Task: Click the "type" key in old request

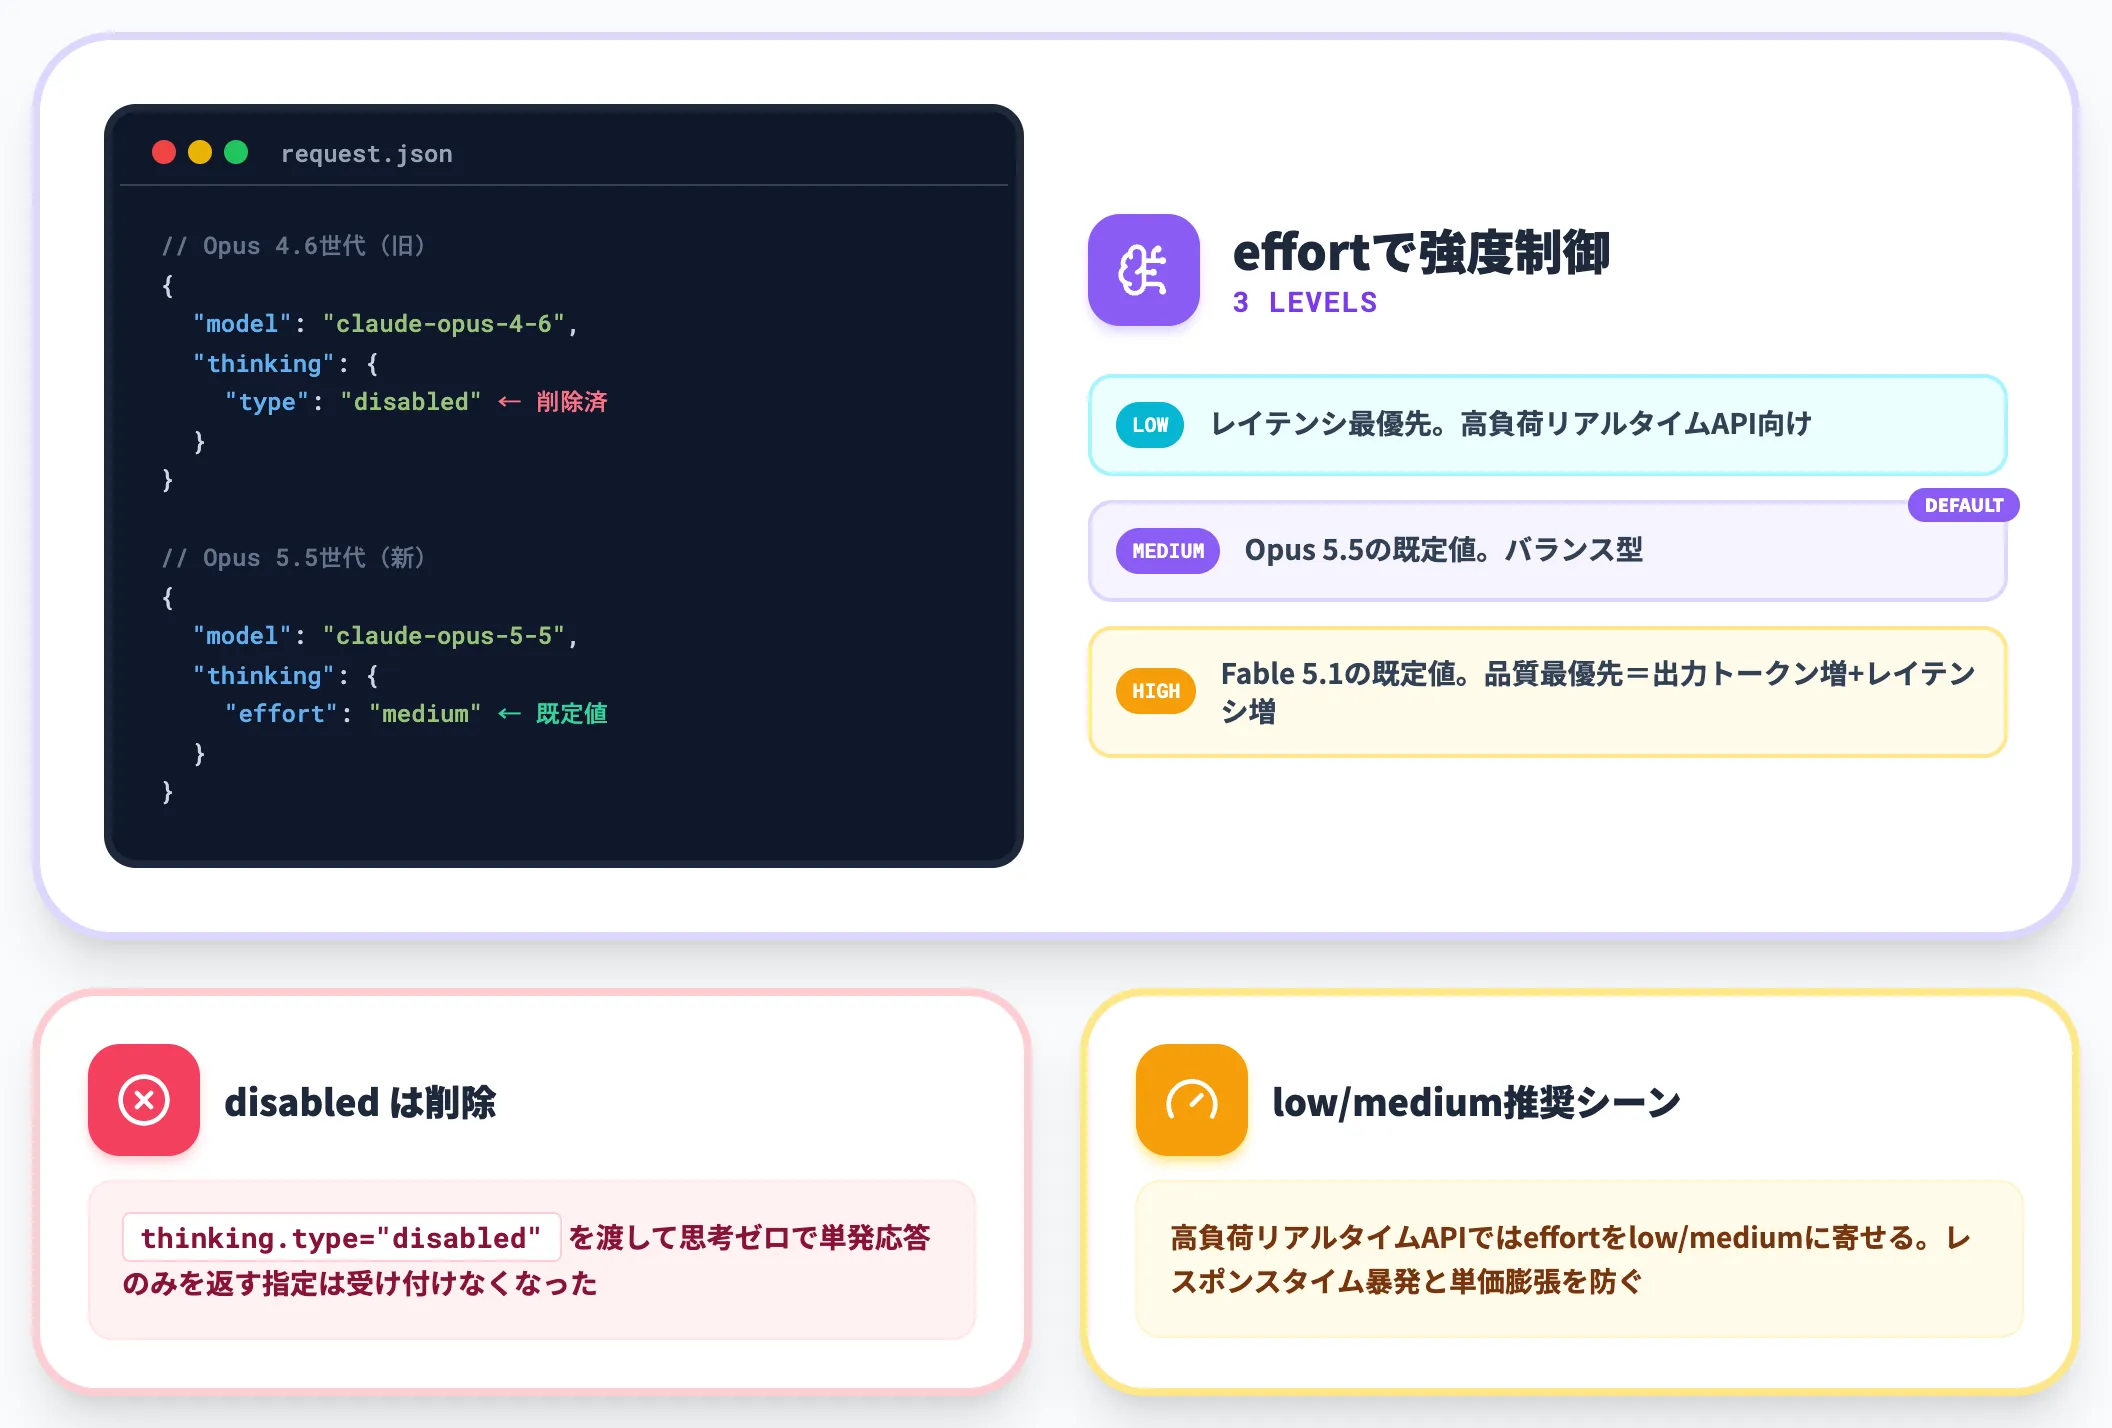Action: (267, 402)
